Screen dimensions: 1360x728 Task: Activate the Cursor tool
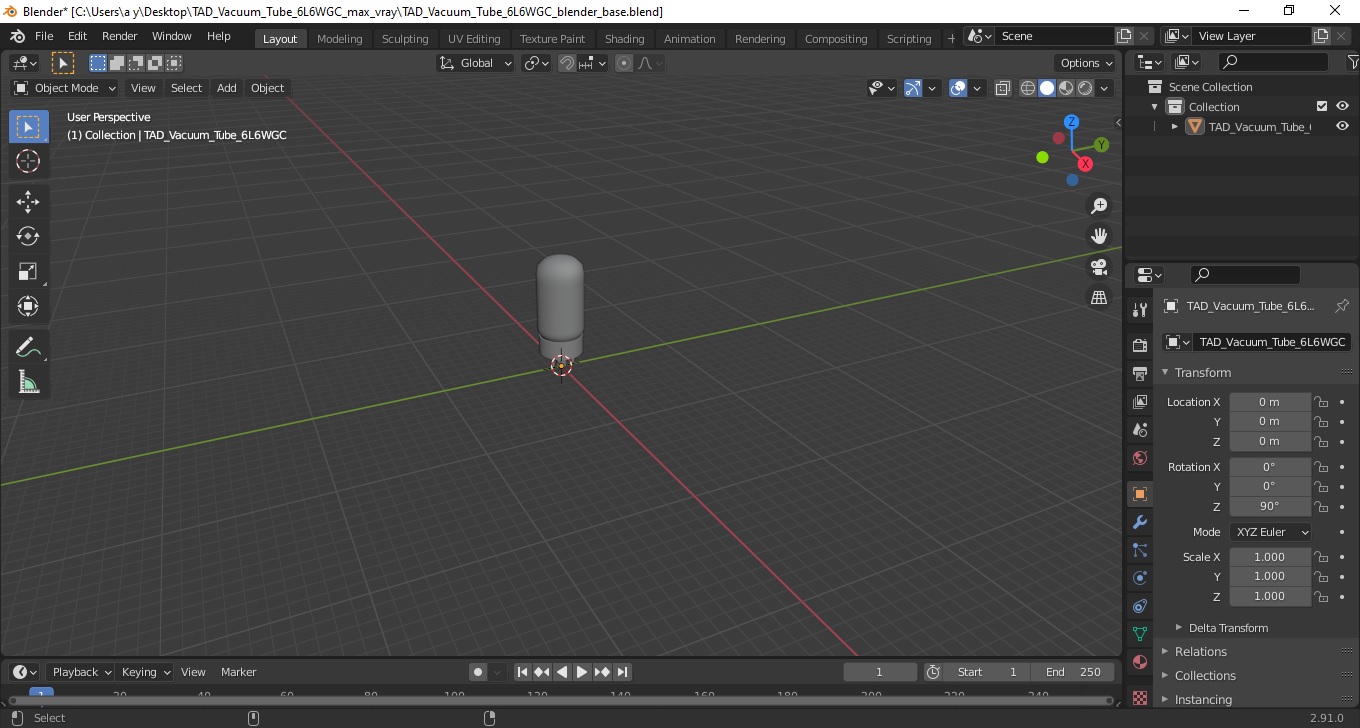pyautogui.click(x=28, y=161)
